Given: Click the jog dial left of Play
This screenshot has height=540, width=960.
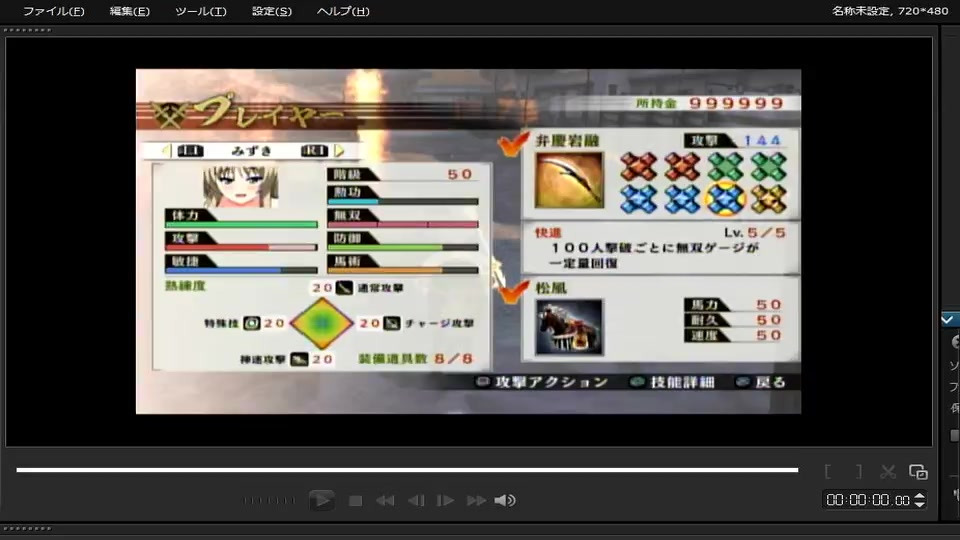Looking at the screenshot, I should [269, 500].
